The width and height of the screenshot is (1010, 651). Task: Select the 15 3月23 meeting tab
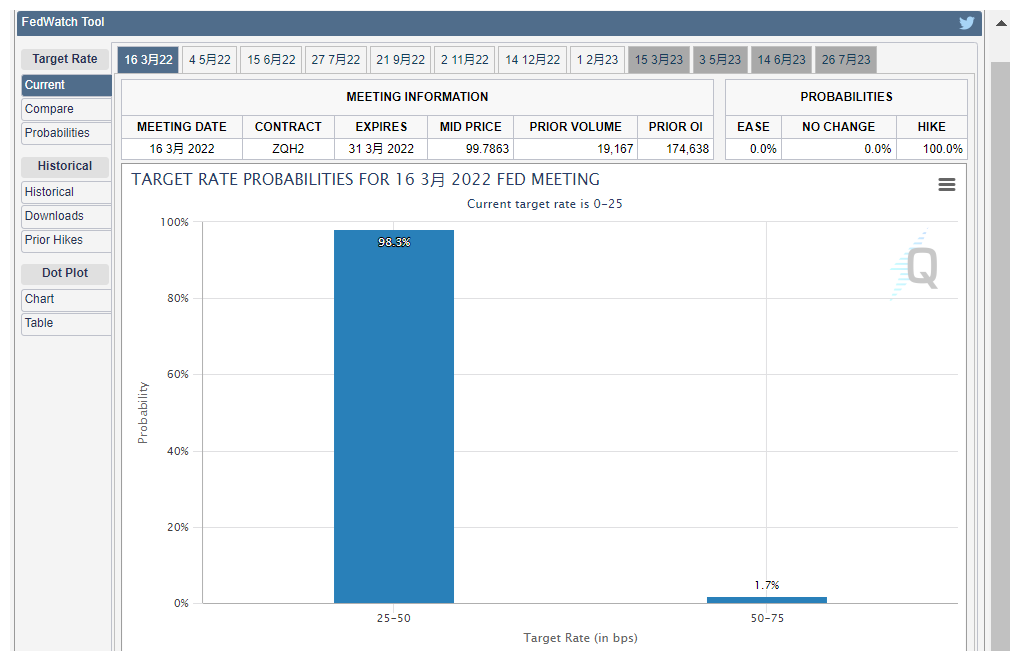[x=658, y=60]
